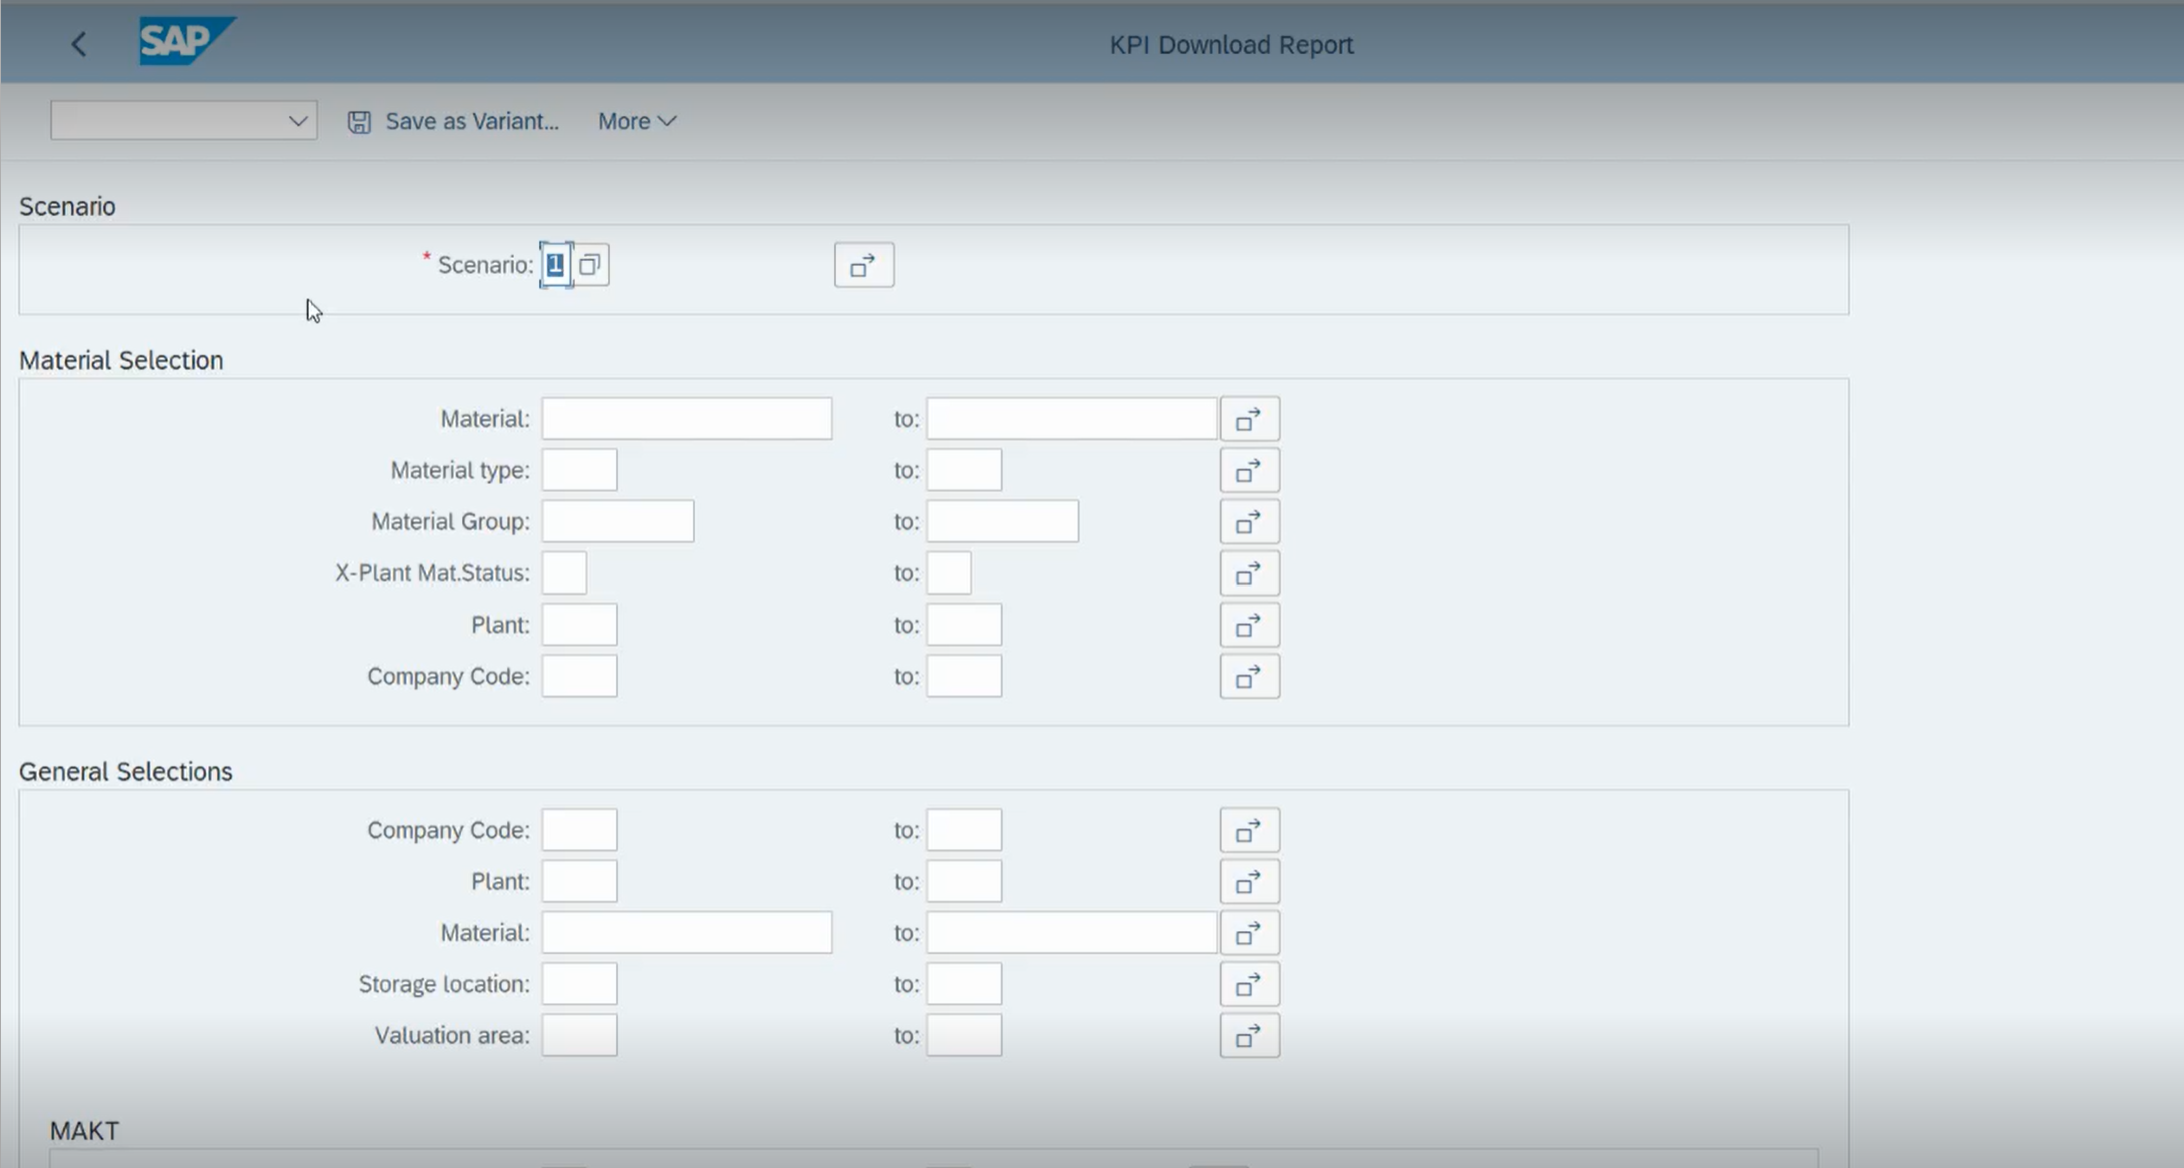Open multiple selection for Material type

1249,470
